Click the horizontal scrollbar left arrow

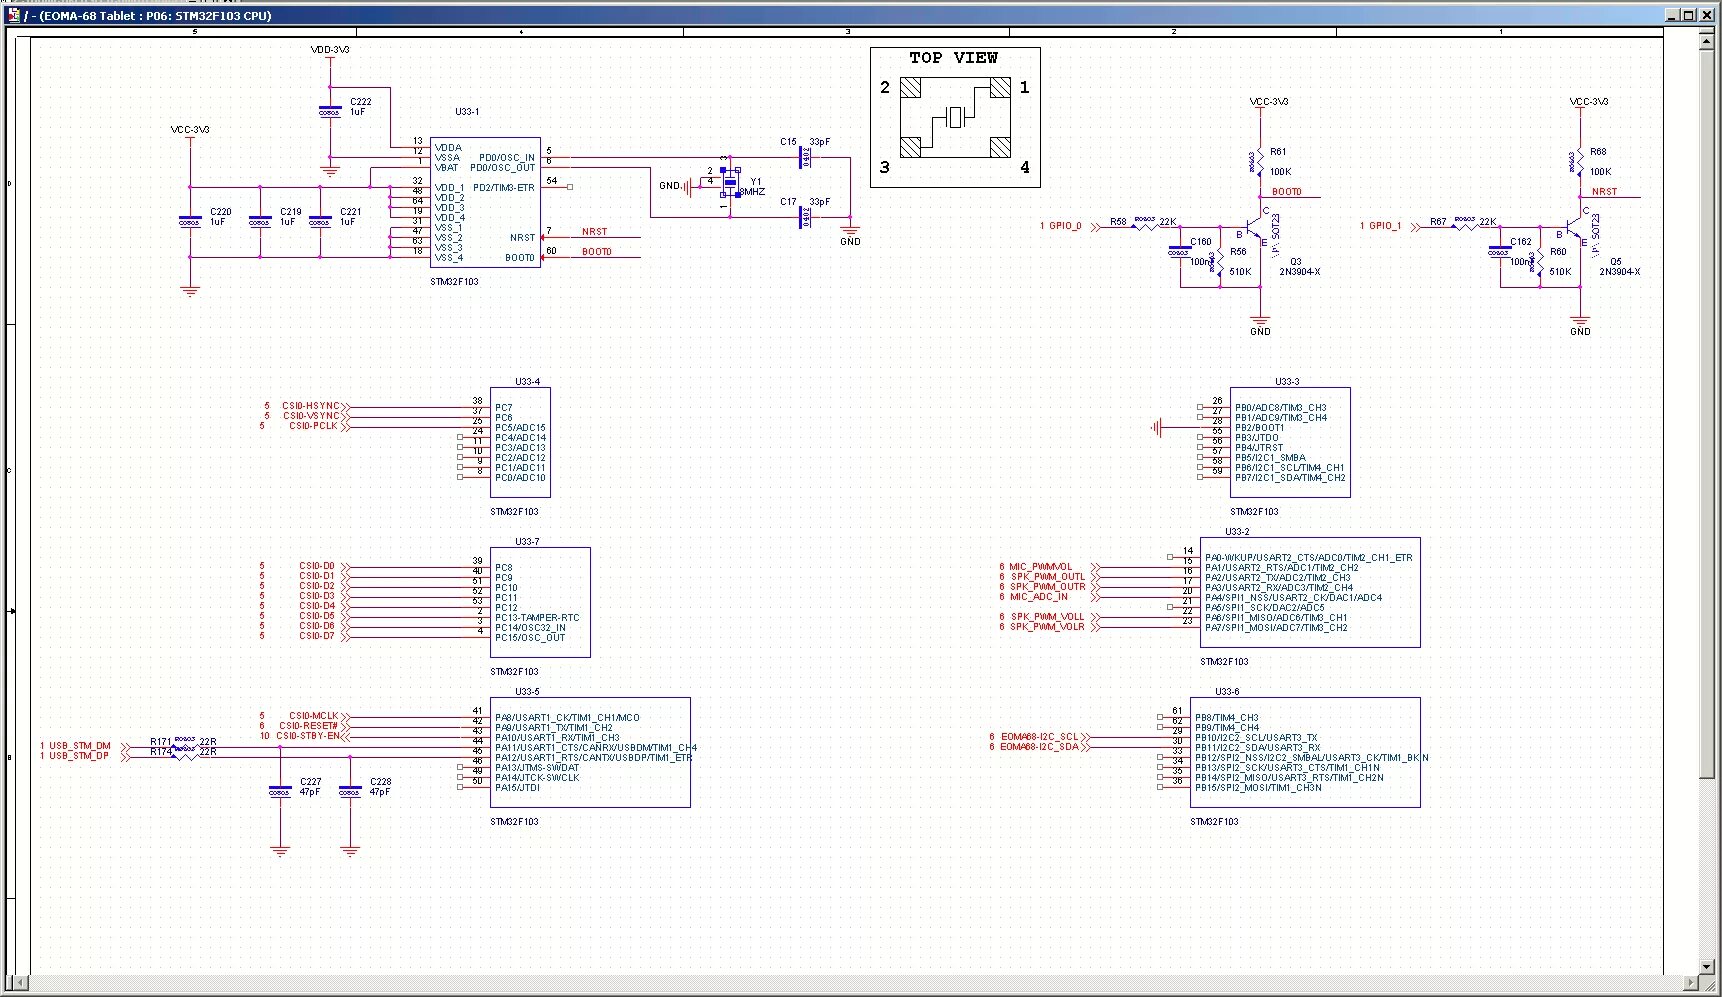click(x=21, y=983)
